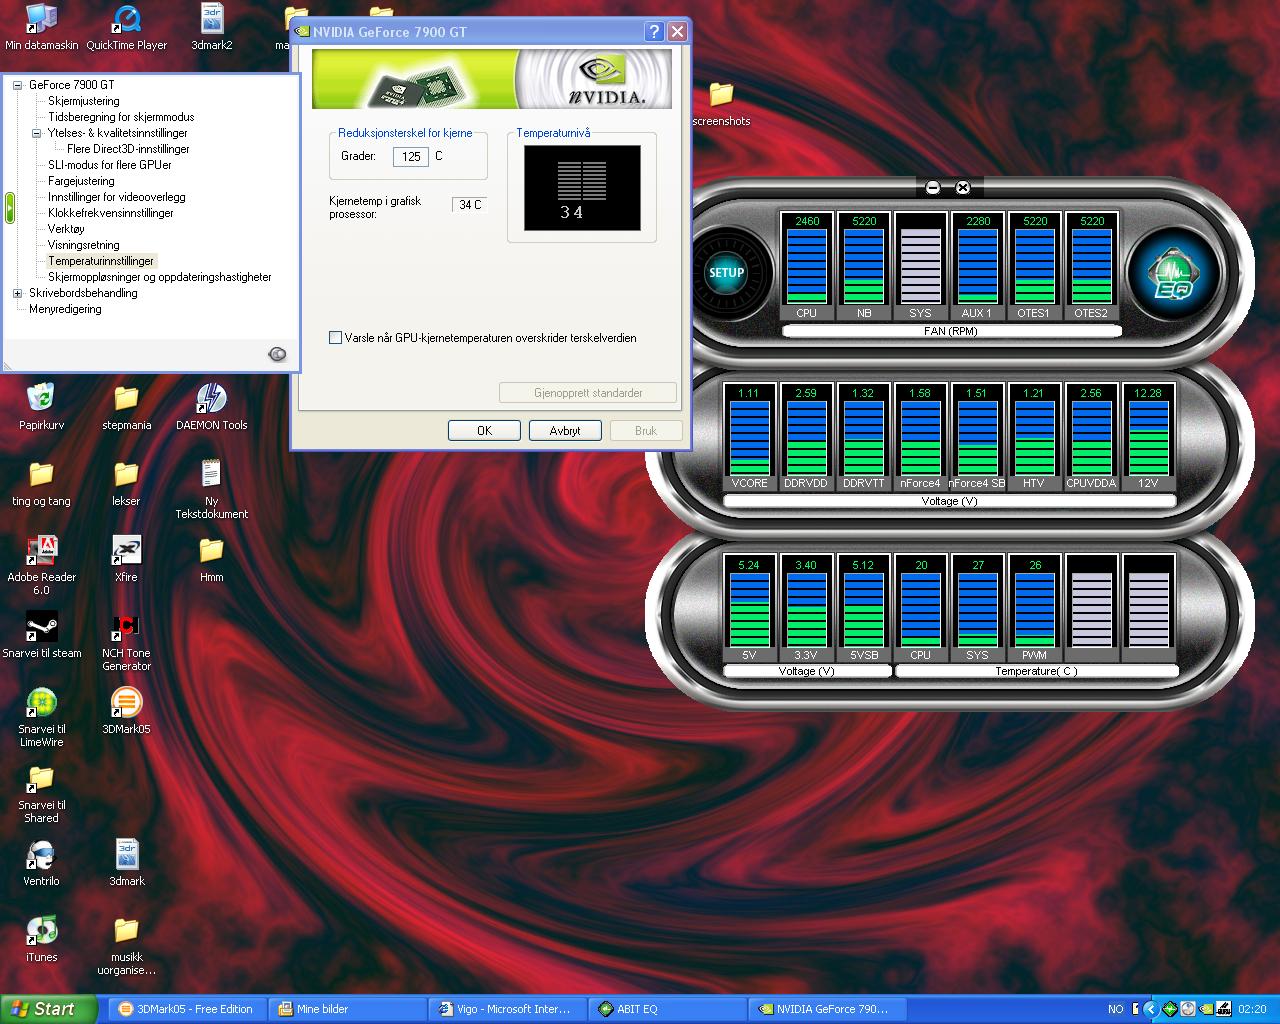Open the screenshots folder on the desktop
The width and height of the screenshot is (1280, 1024).
click(x=721, y=104)
